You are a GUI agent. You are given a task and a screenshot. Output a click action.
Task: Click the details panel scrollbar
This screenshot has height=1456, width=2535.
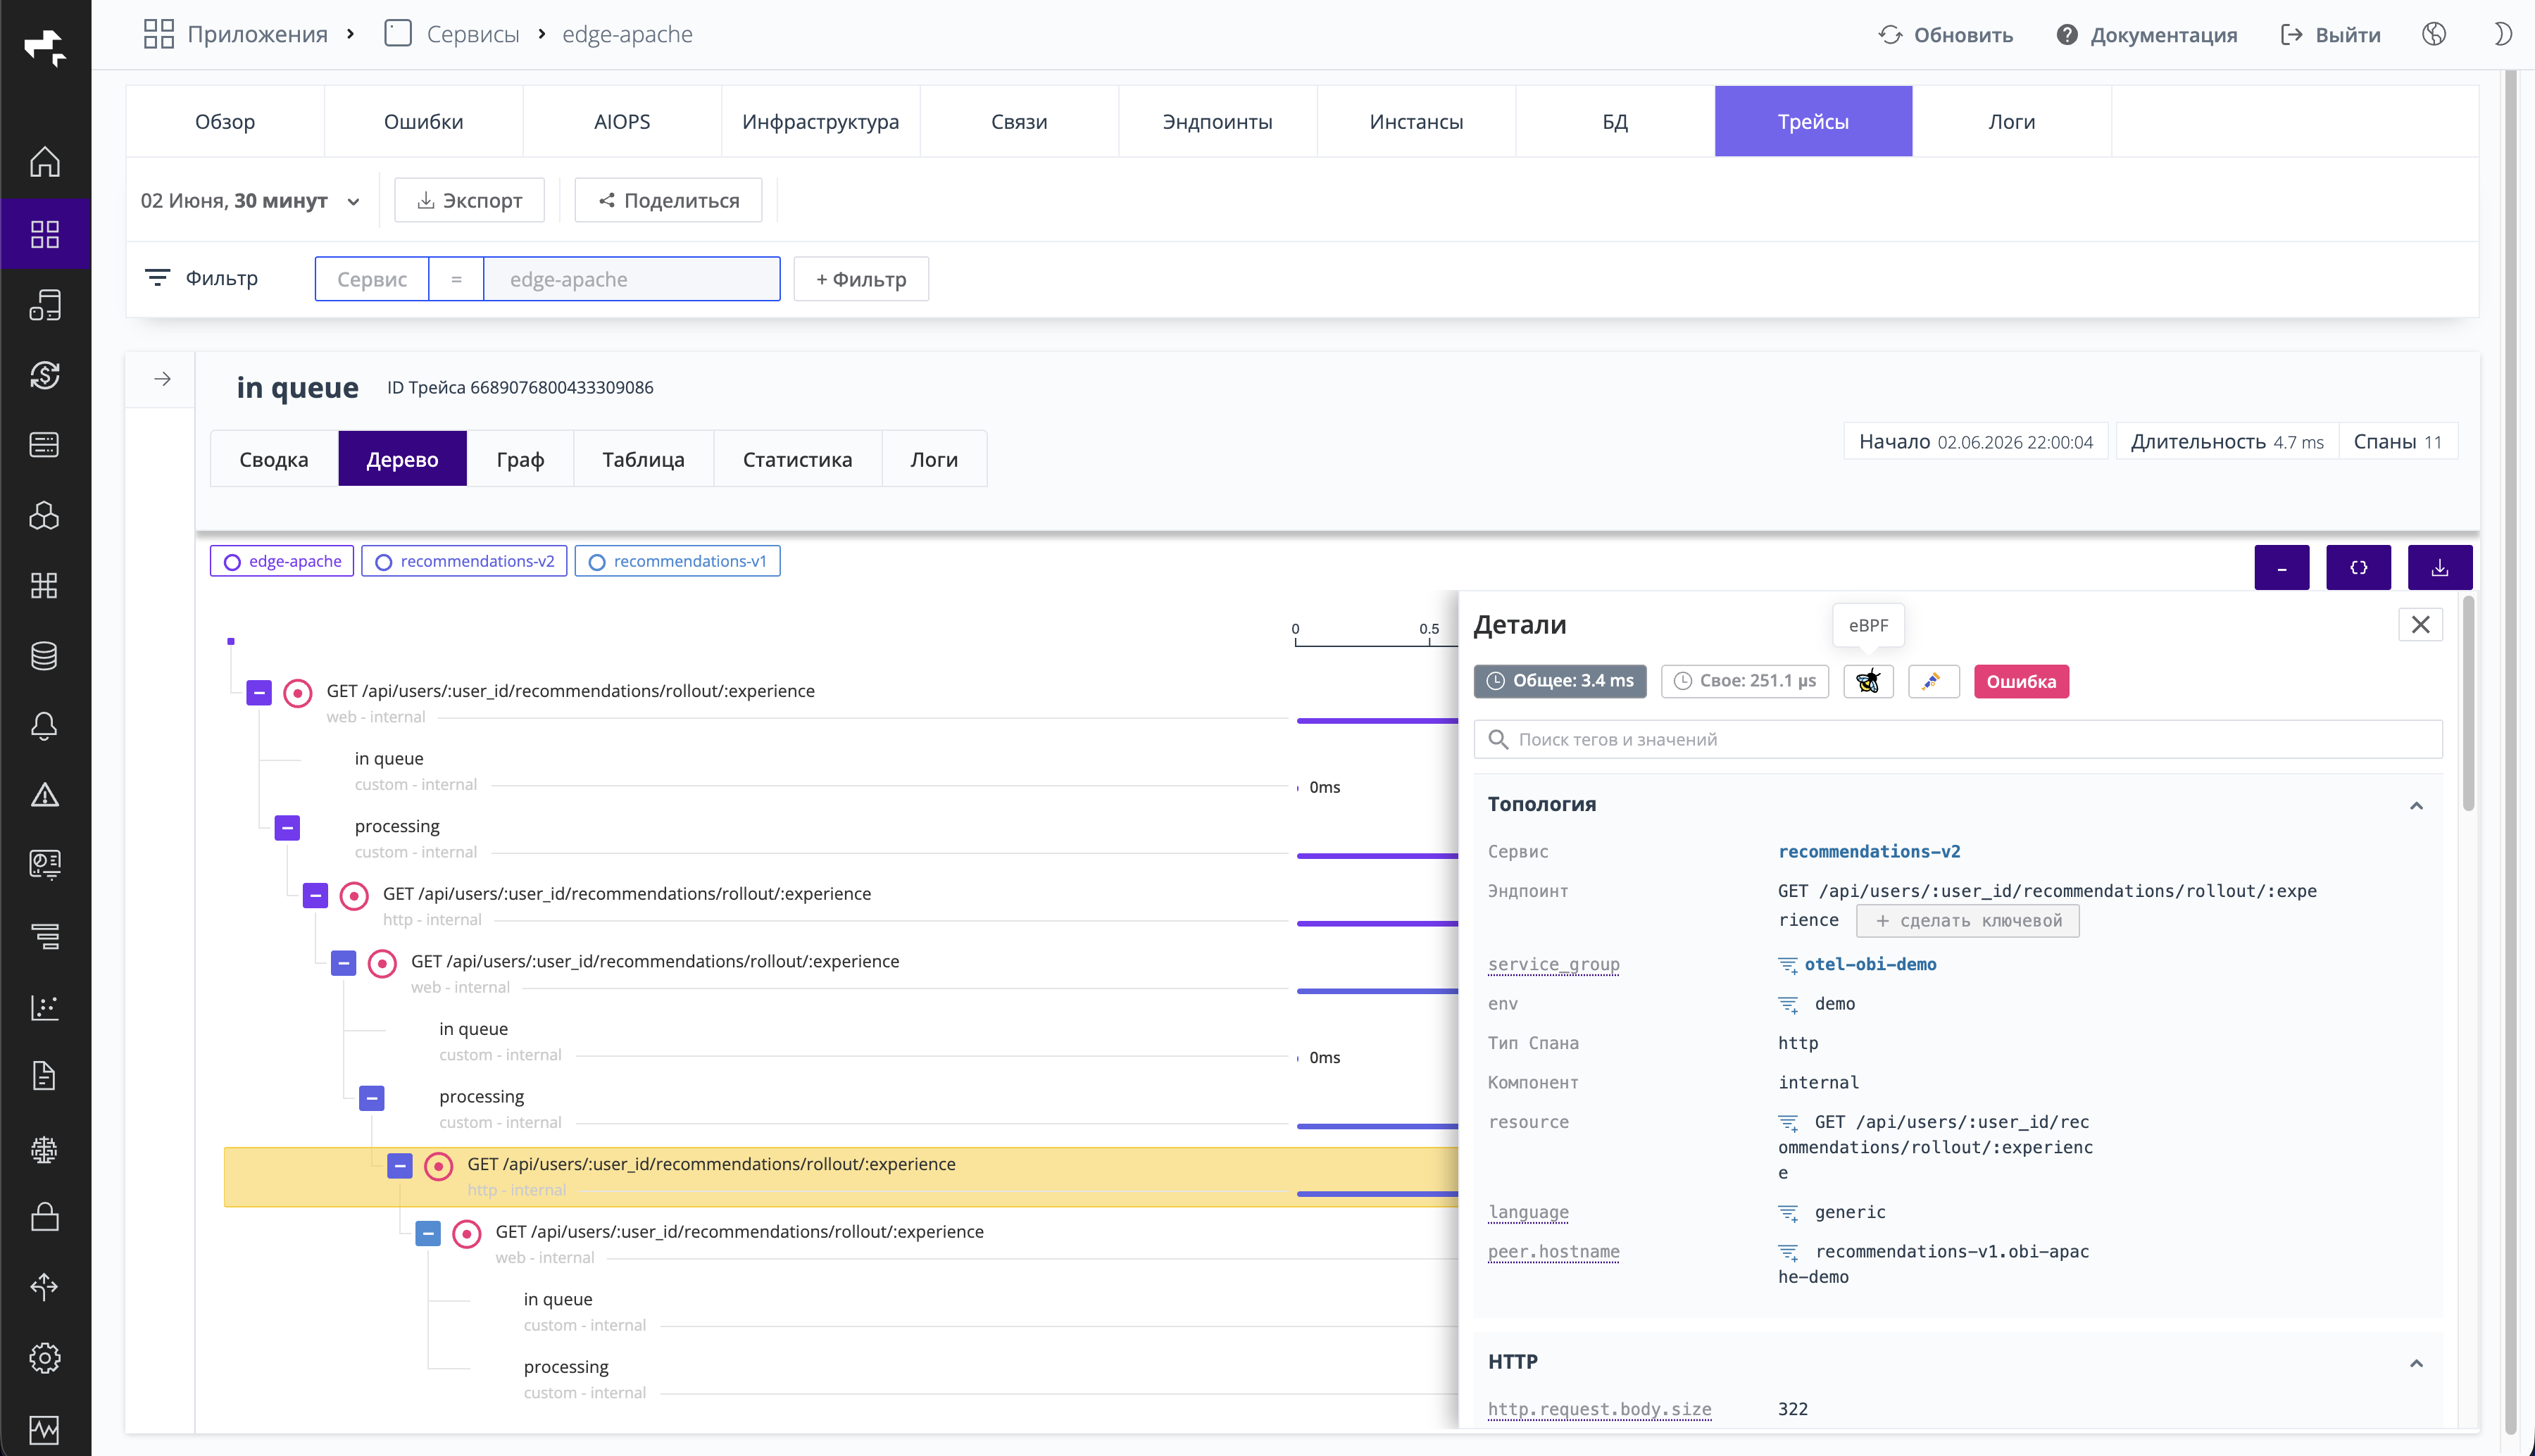click(2468, 705)
